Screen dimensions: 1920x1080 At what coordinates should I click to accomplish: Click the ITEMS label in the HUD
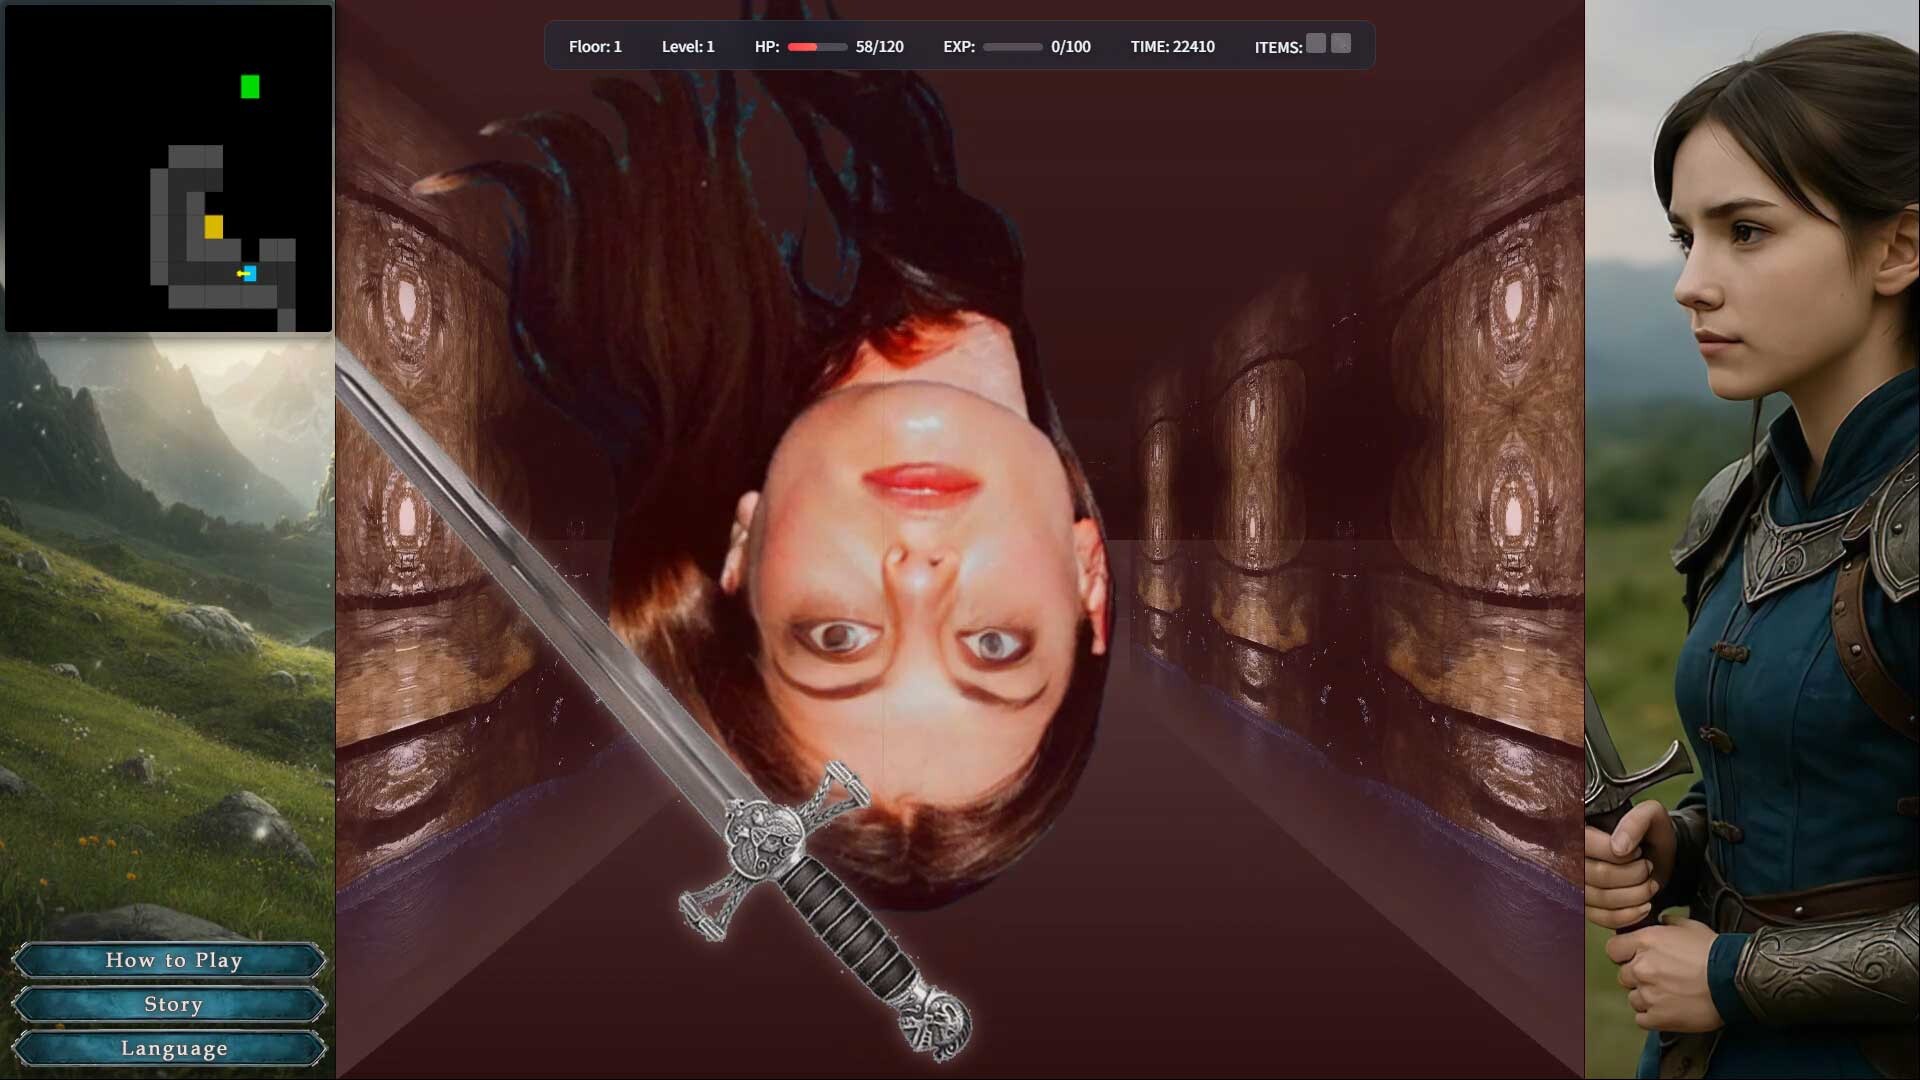pyautogui.click(x=1278, y=46)
